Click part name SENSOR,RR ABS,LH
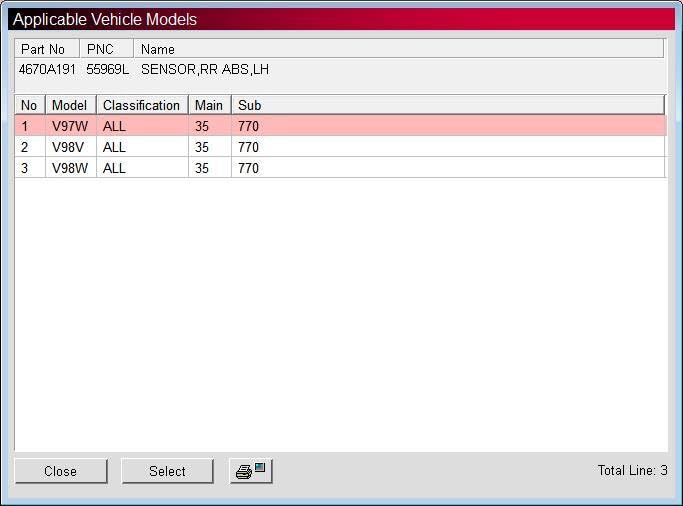The width and height of the screenshot is (683, 506). pos(205,69)
